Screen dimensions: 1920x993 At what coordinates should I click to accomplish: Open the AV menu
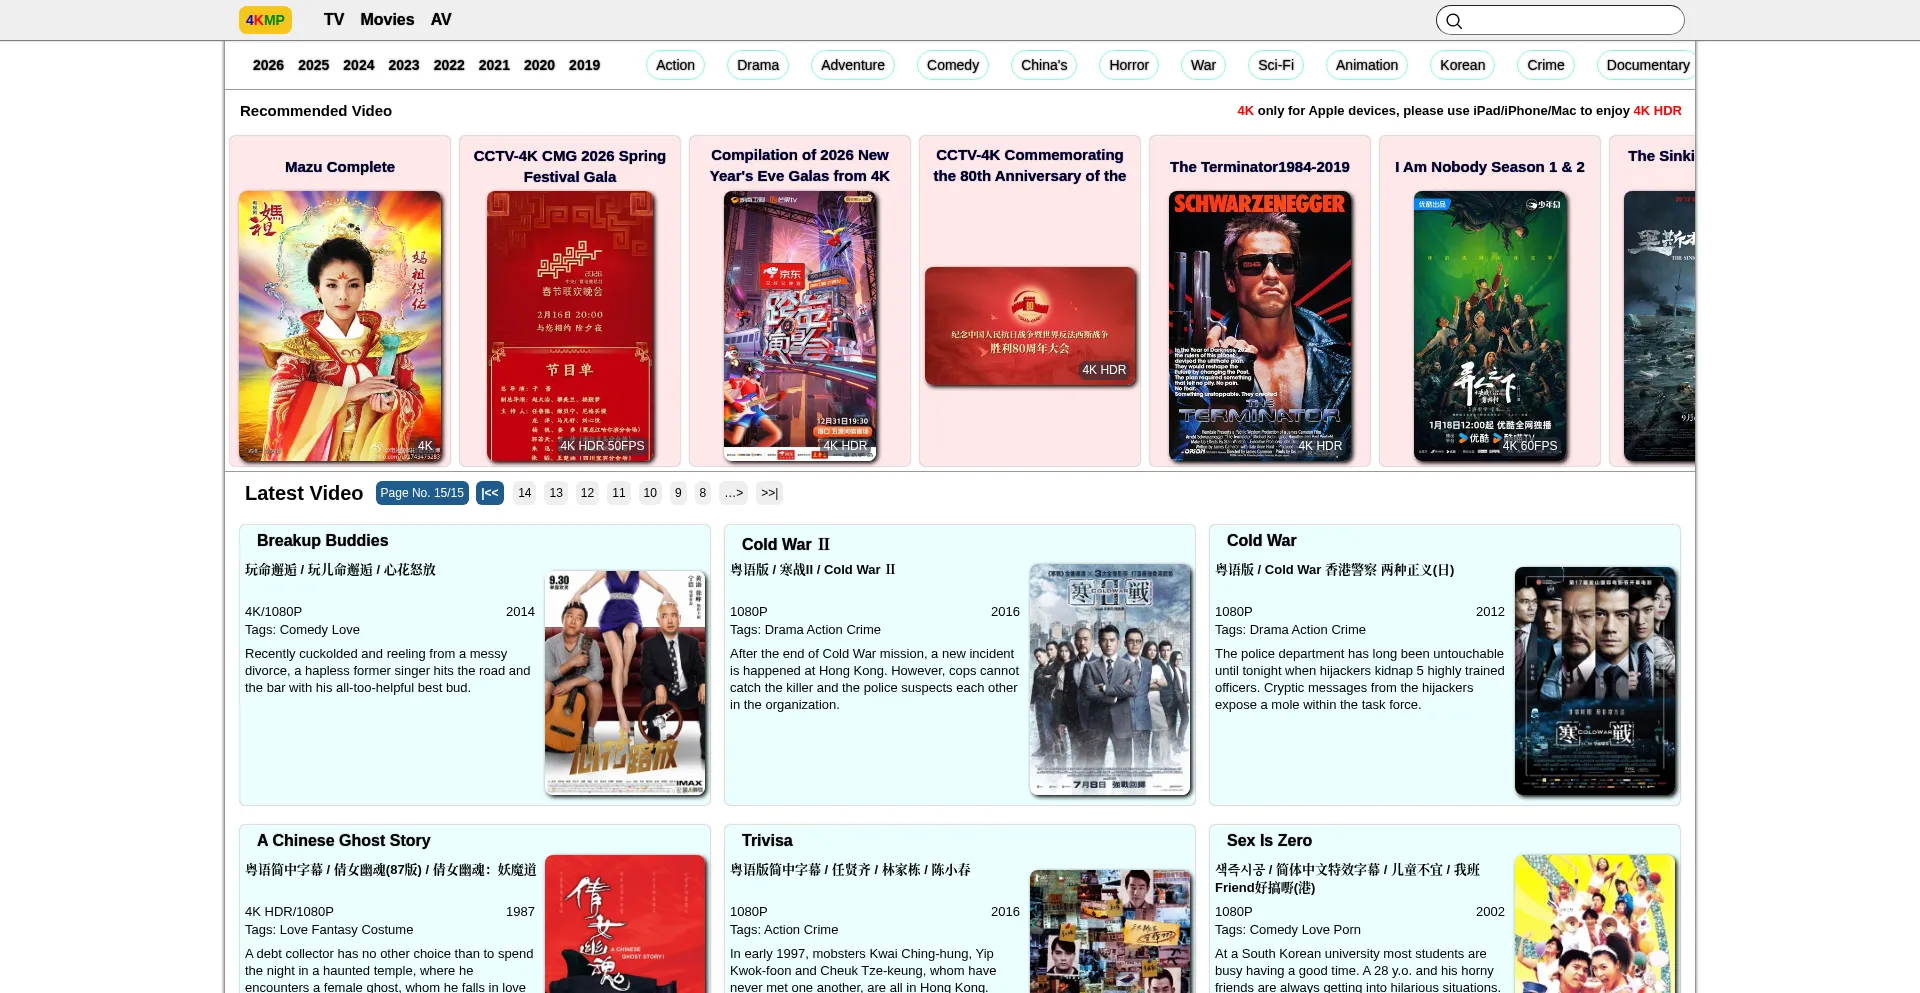441,20
